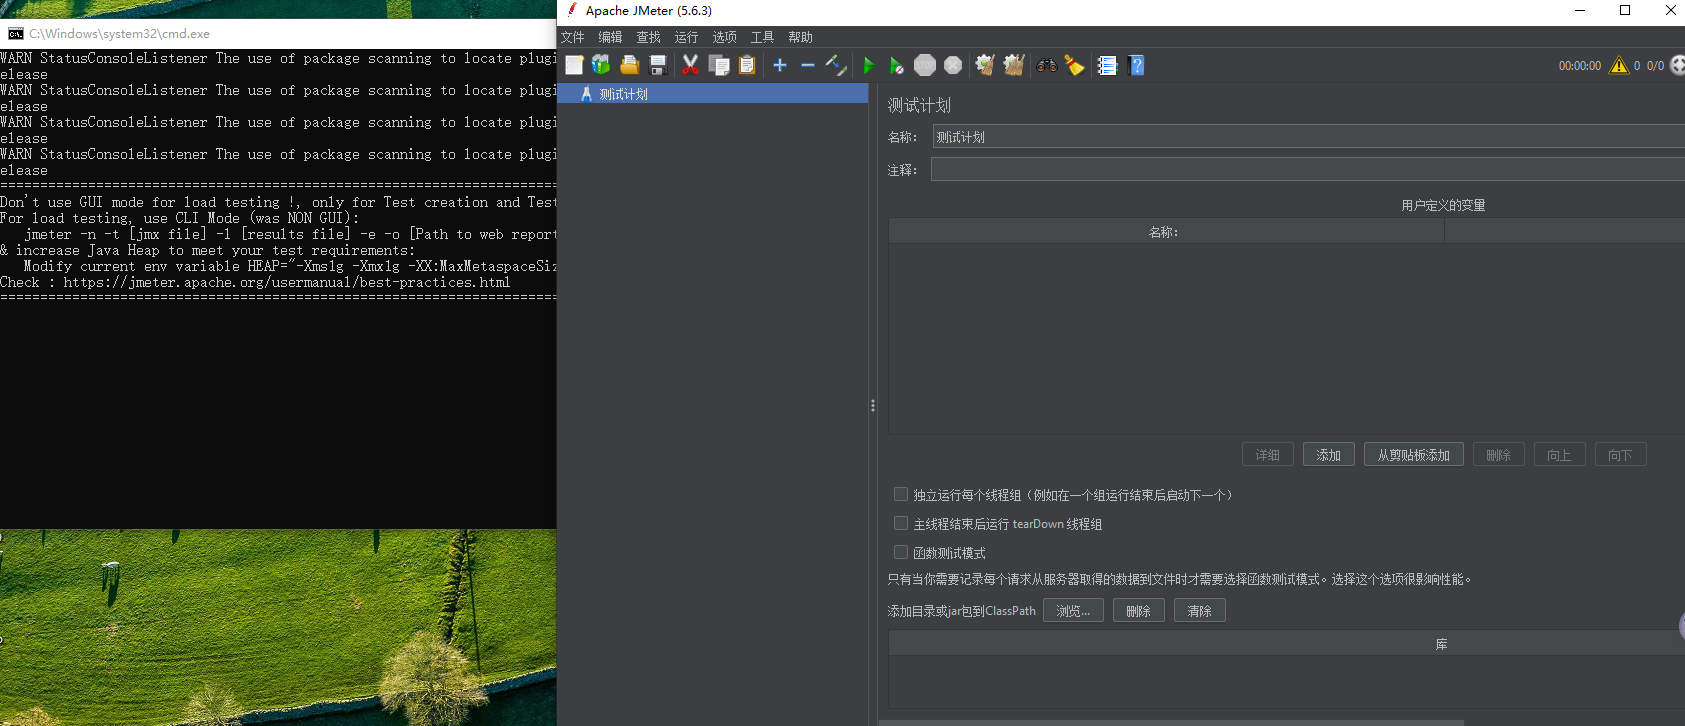
Task: Click the Open file folder icon
Action: point(629,65)
